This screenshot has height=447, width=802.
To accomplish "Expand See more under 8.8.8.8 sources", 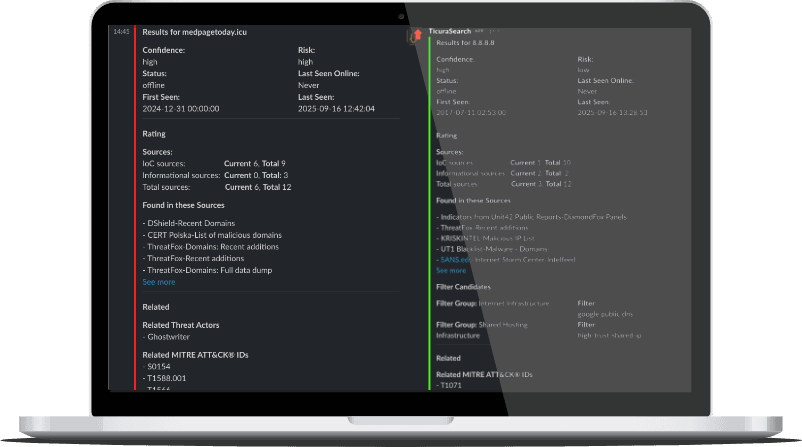I will pos(451,270).
